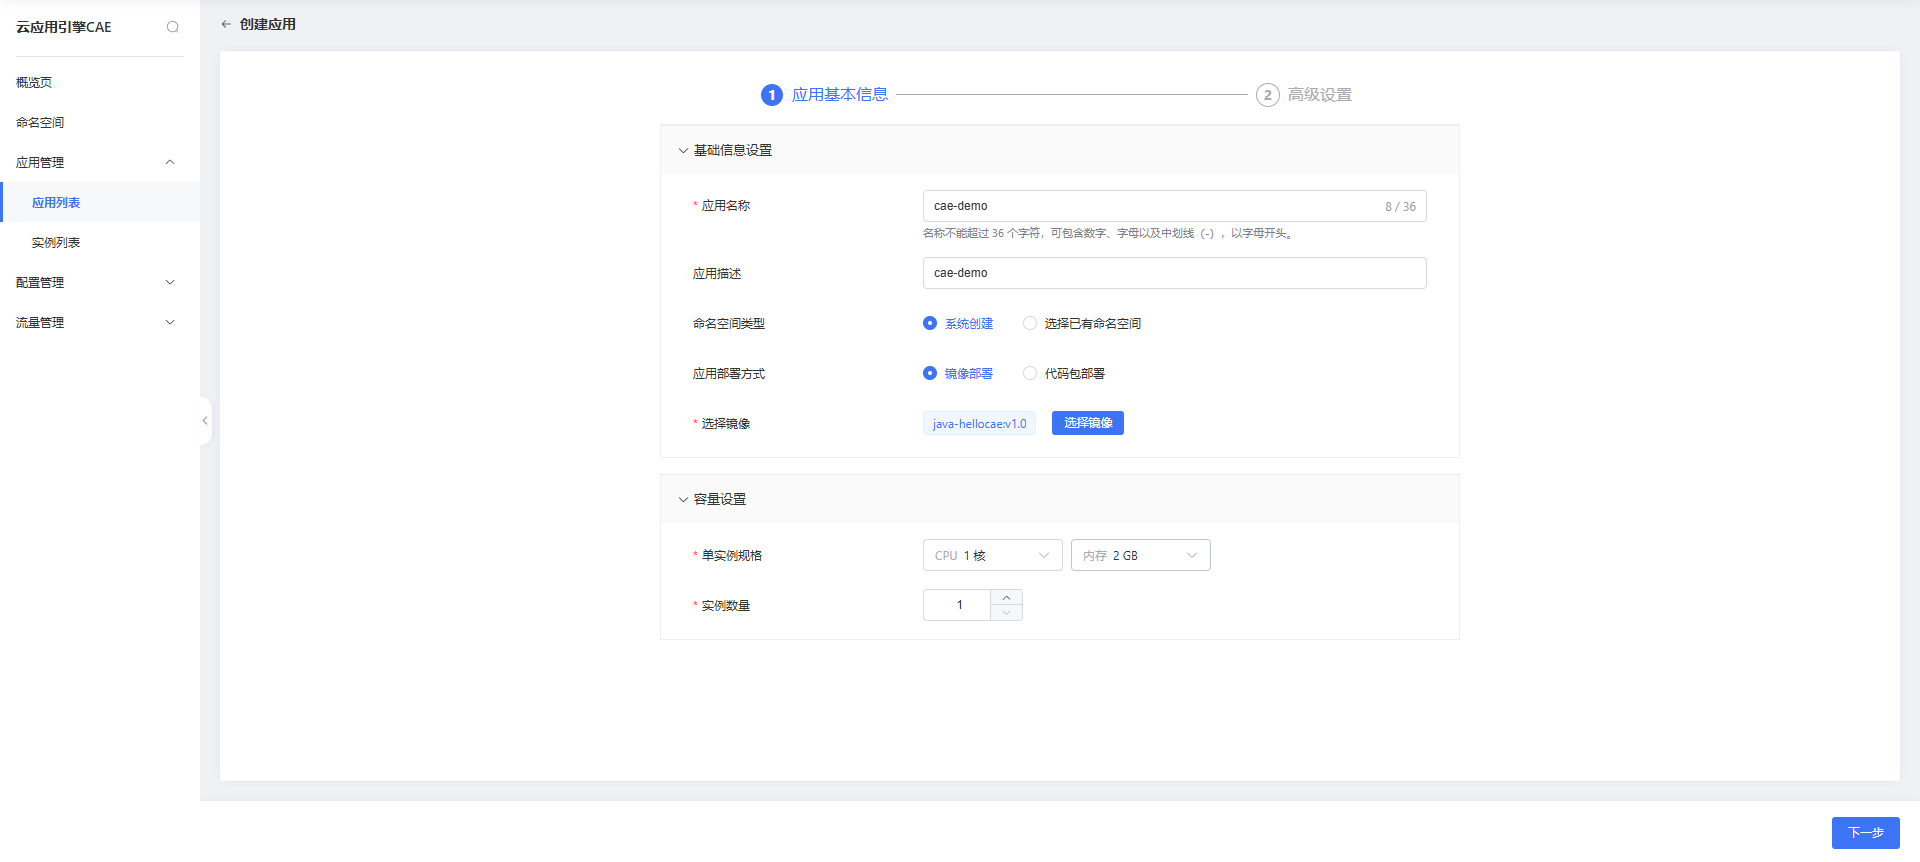1920x862 pixels.
Task: Open 实例列表 in the sidebar
Action: 56,242
